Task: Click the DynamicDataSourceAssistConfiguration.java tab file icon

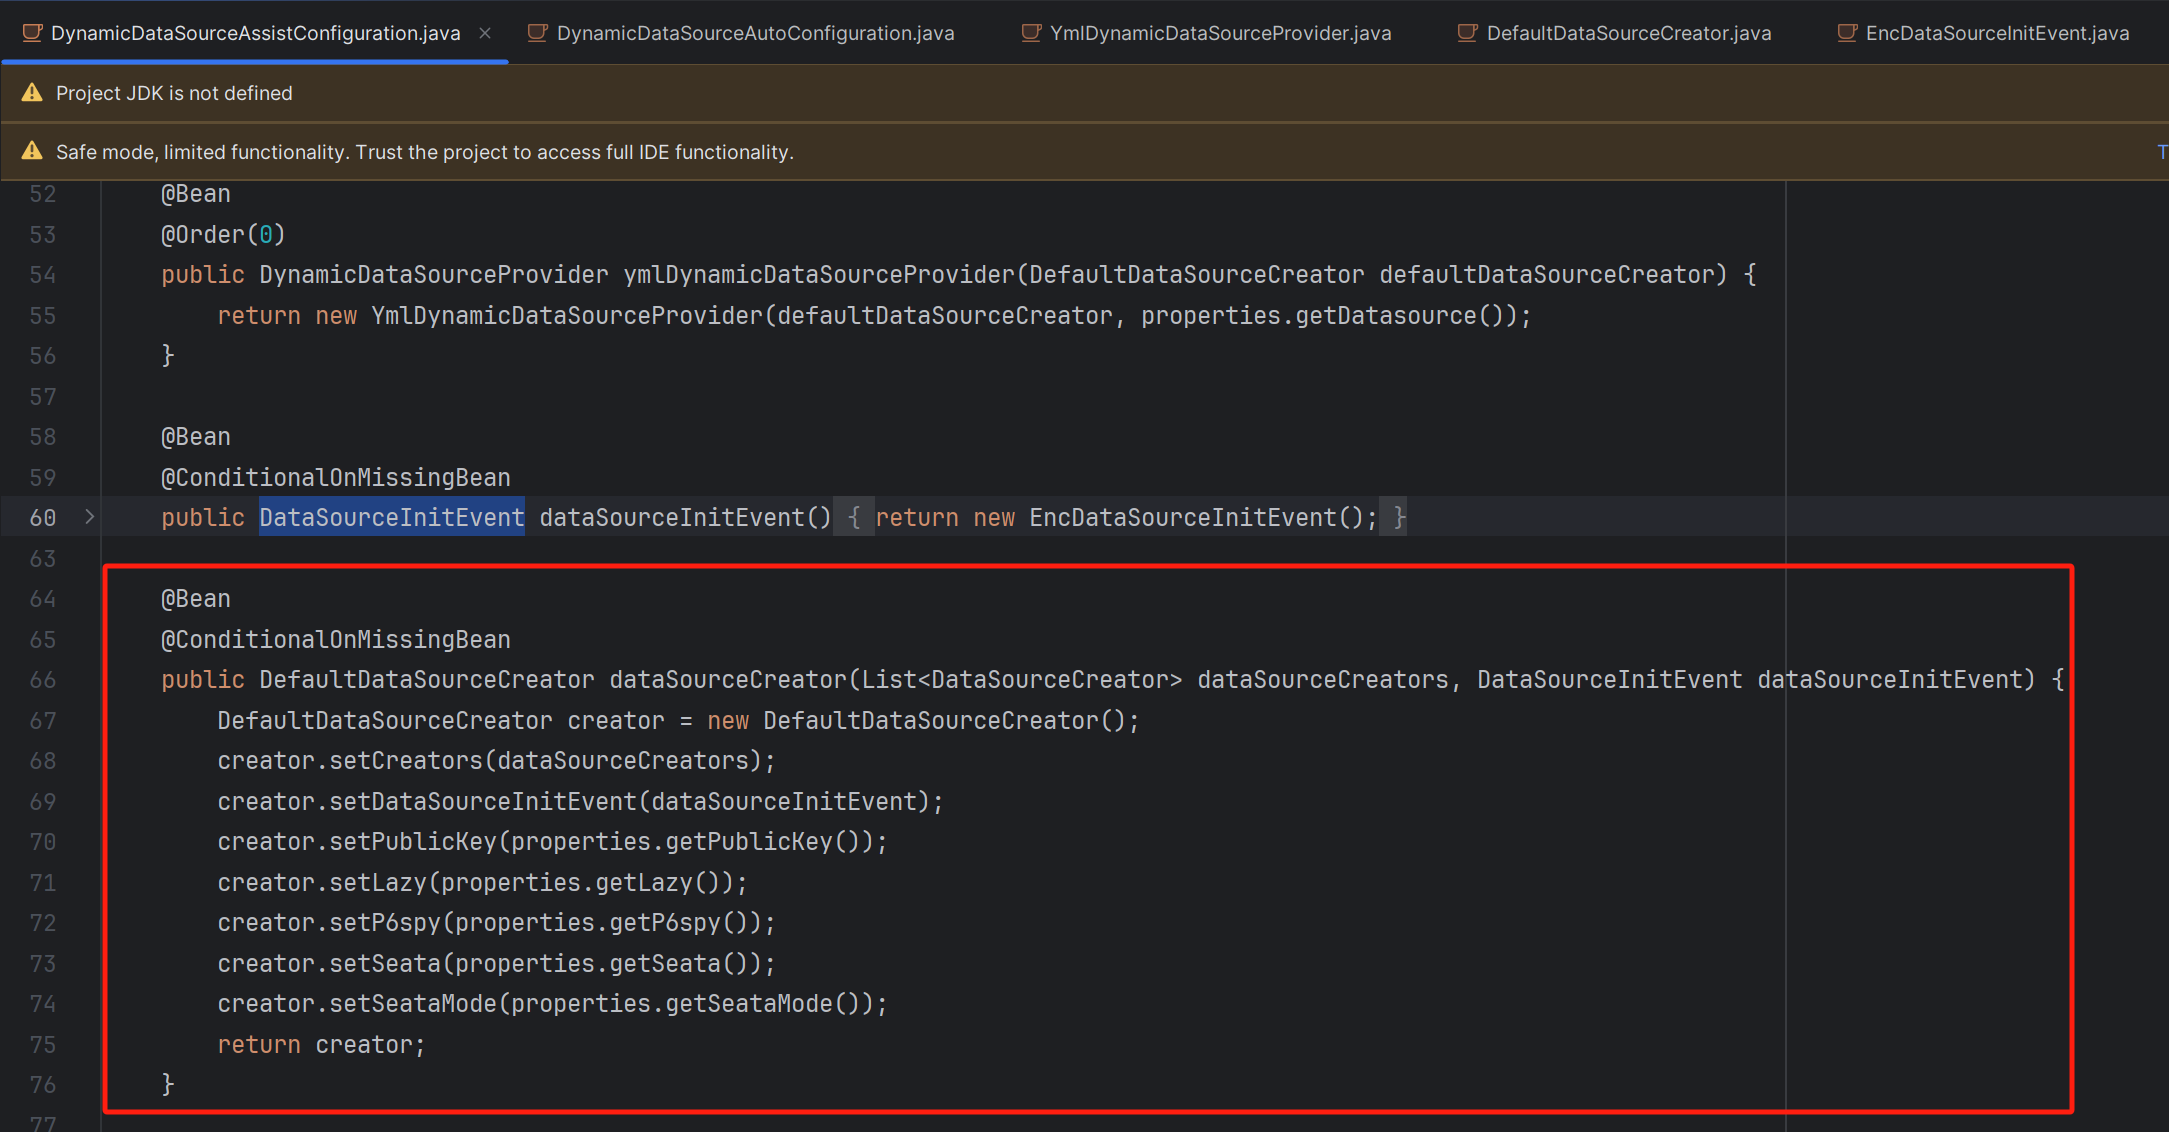Action: (x=32, y=33)
